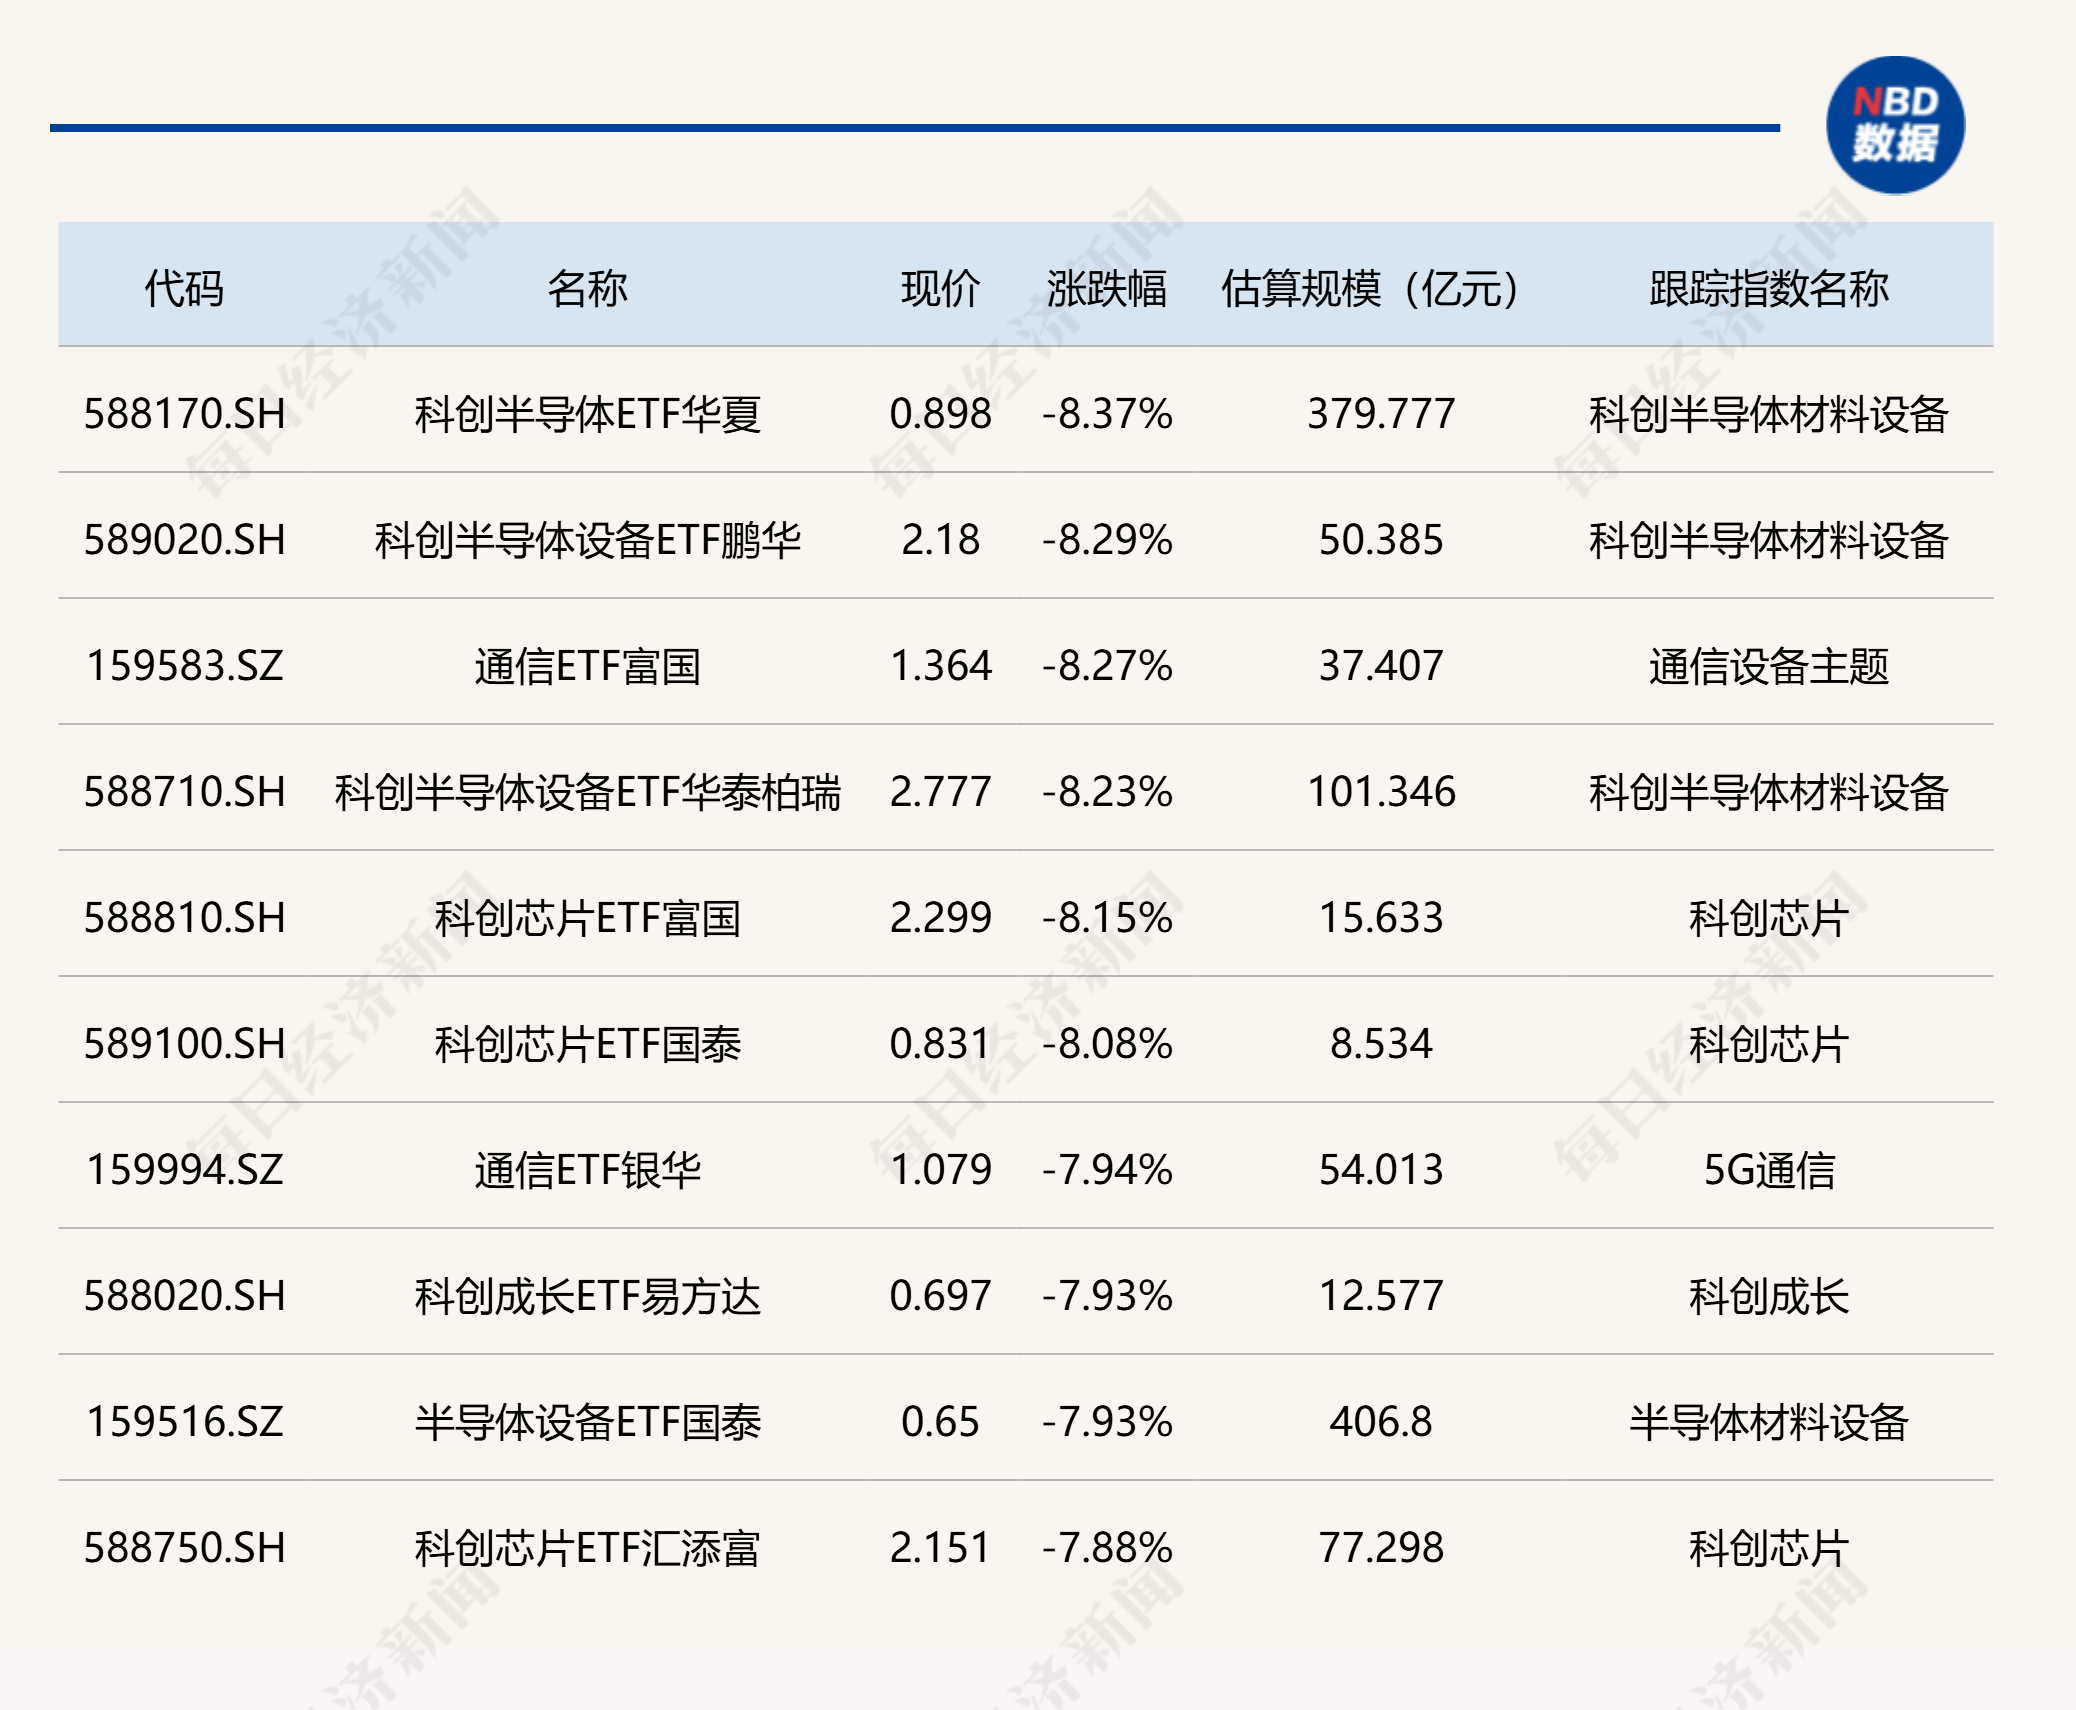Click fund name 科创芯片ETF国泰
Screen dimensions: 2076x1710
587,1044
